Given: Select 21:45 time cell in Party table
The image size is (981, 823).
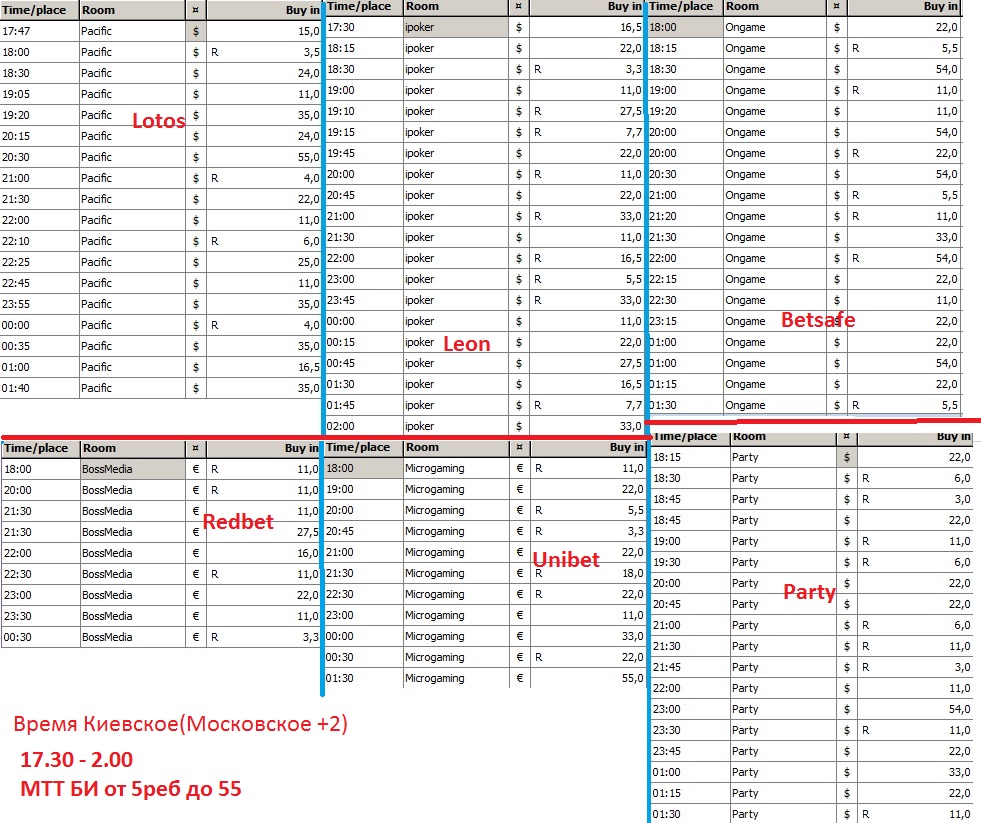Looking at the screenshot, I should point(690,667).
